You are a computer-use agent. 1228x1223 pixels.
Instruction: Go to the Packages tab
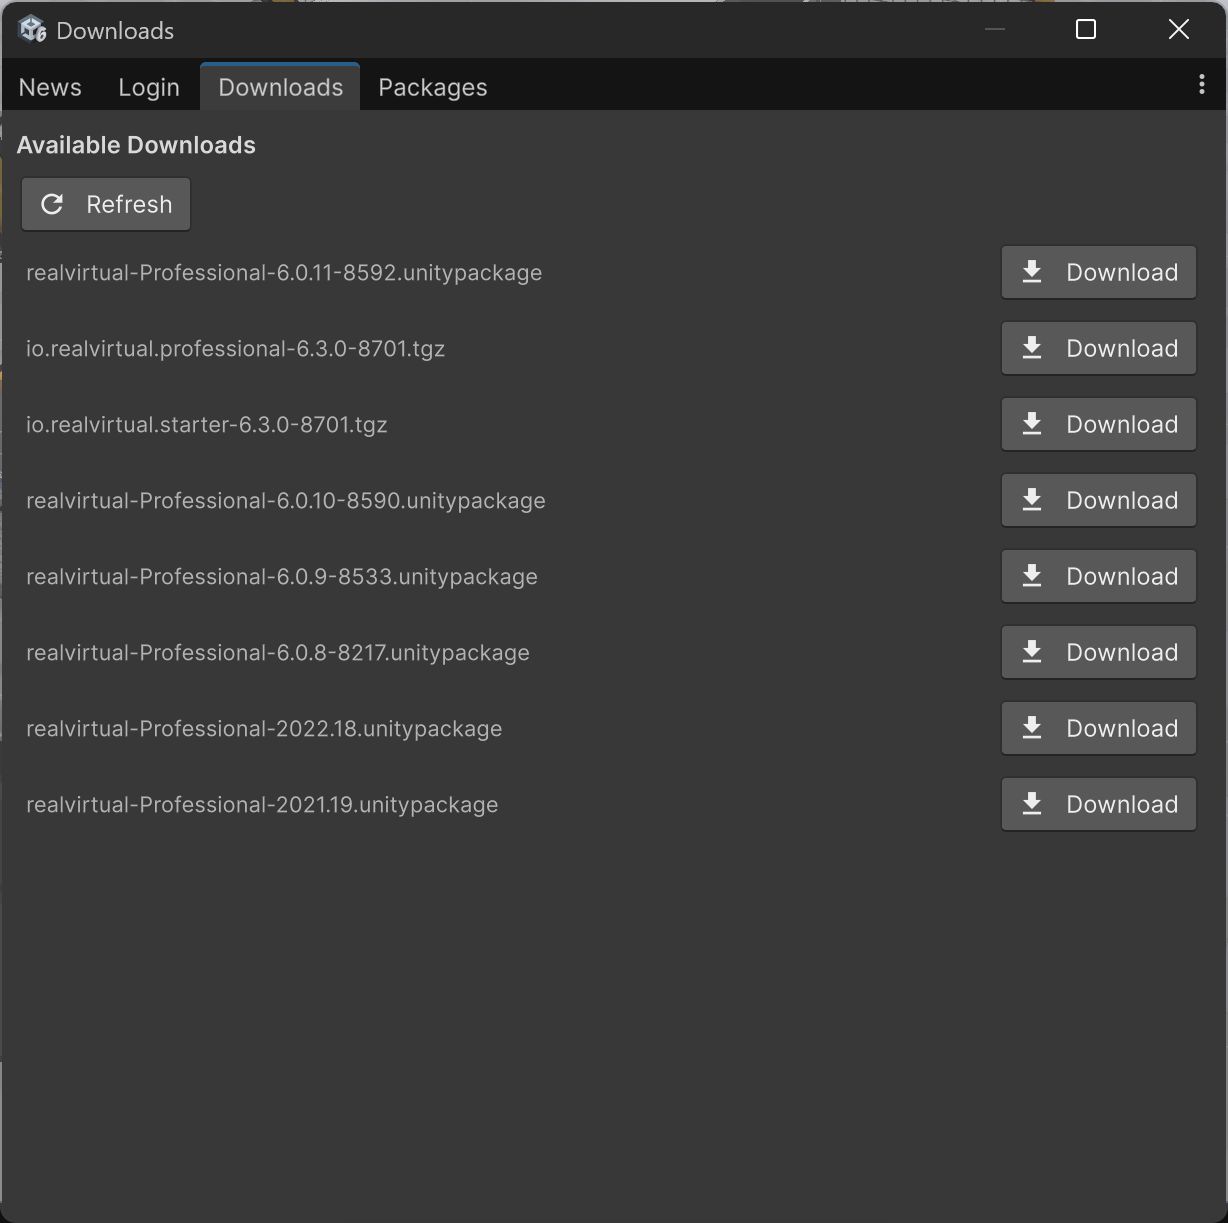coord(432,88)
